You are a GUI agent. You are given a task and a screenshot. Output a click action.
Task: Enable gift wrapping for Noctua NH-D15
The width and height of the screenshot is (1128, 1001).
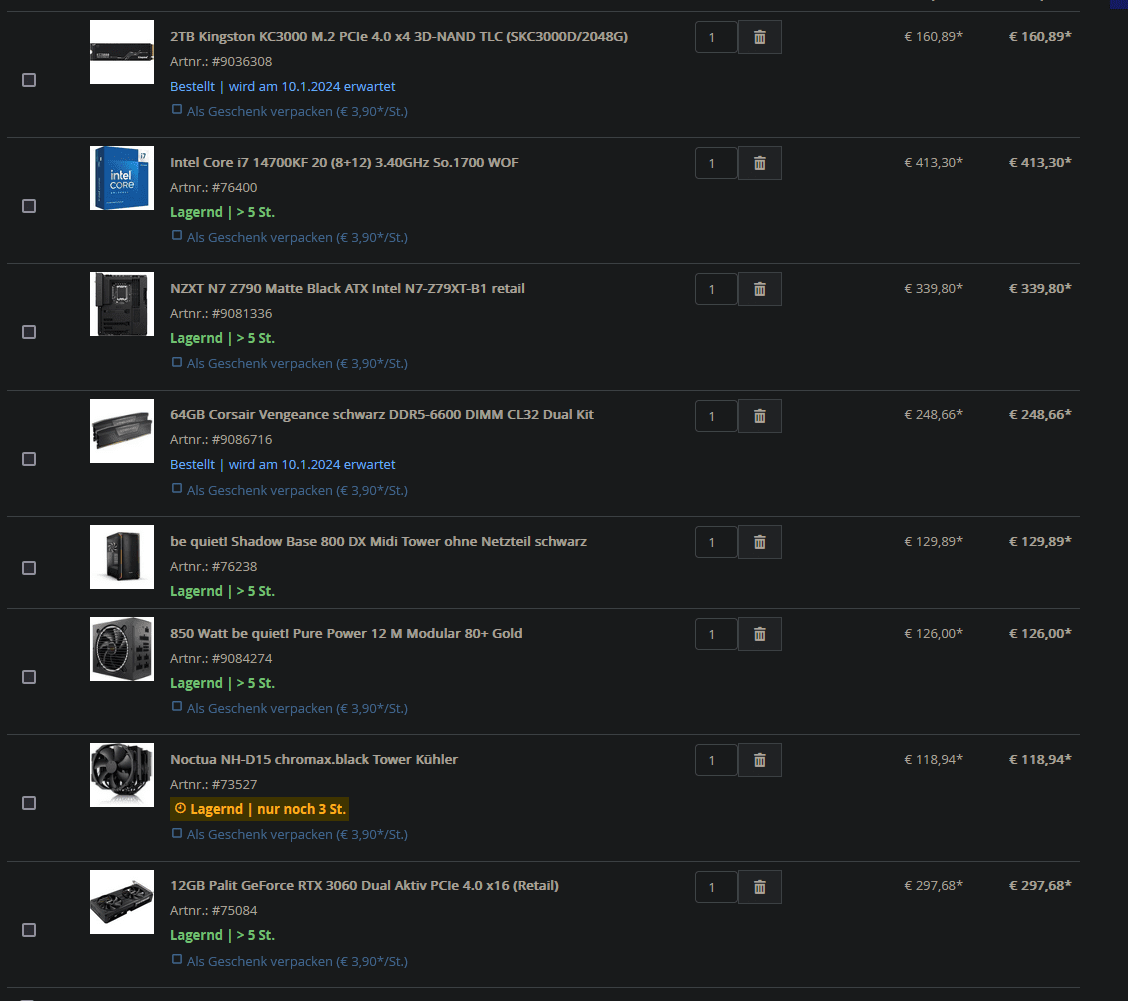[x=177, y=833]
